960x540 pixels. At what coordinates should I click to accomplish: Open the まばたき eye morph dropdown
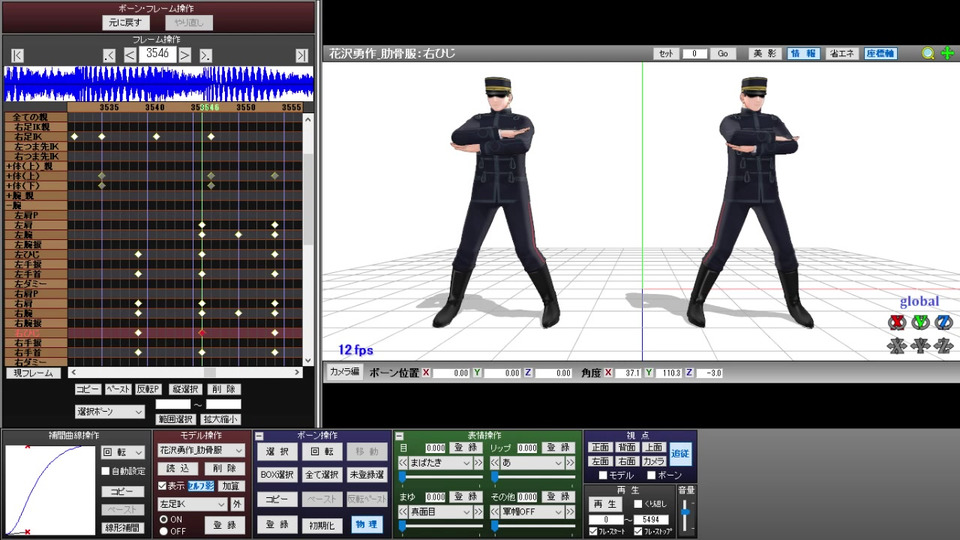[438, 463]
